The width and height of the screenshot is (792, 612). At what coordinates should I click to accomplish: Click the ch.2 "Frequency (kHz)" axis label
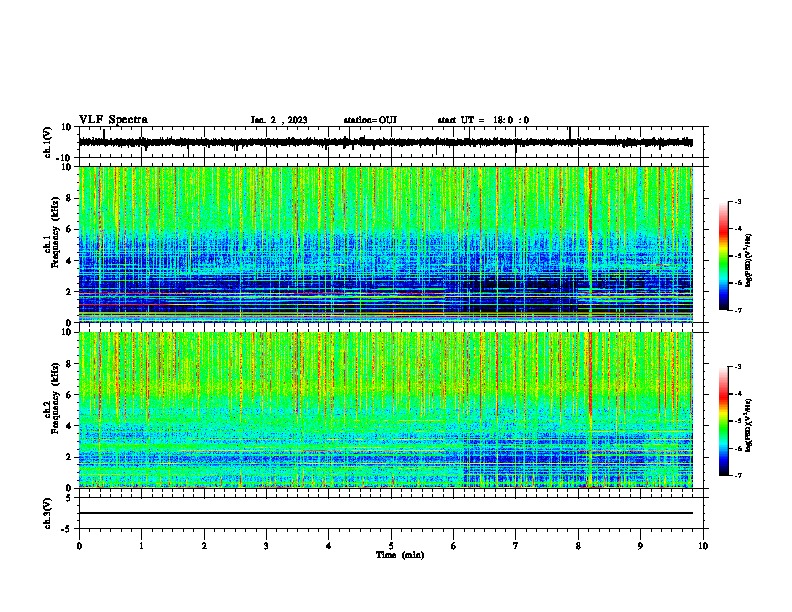pos(55,397)
